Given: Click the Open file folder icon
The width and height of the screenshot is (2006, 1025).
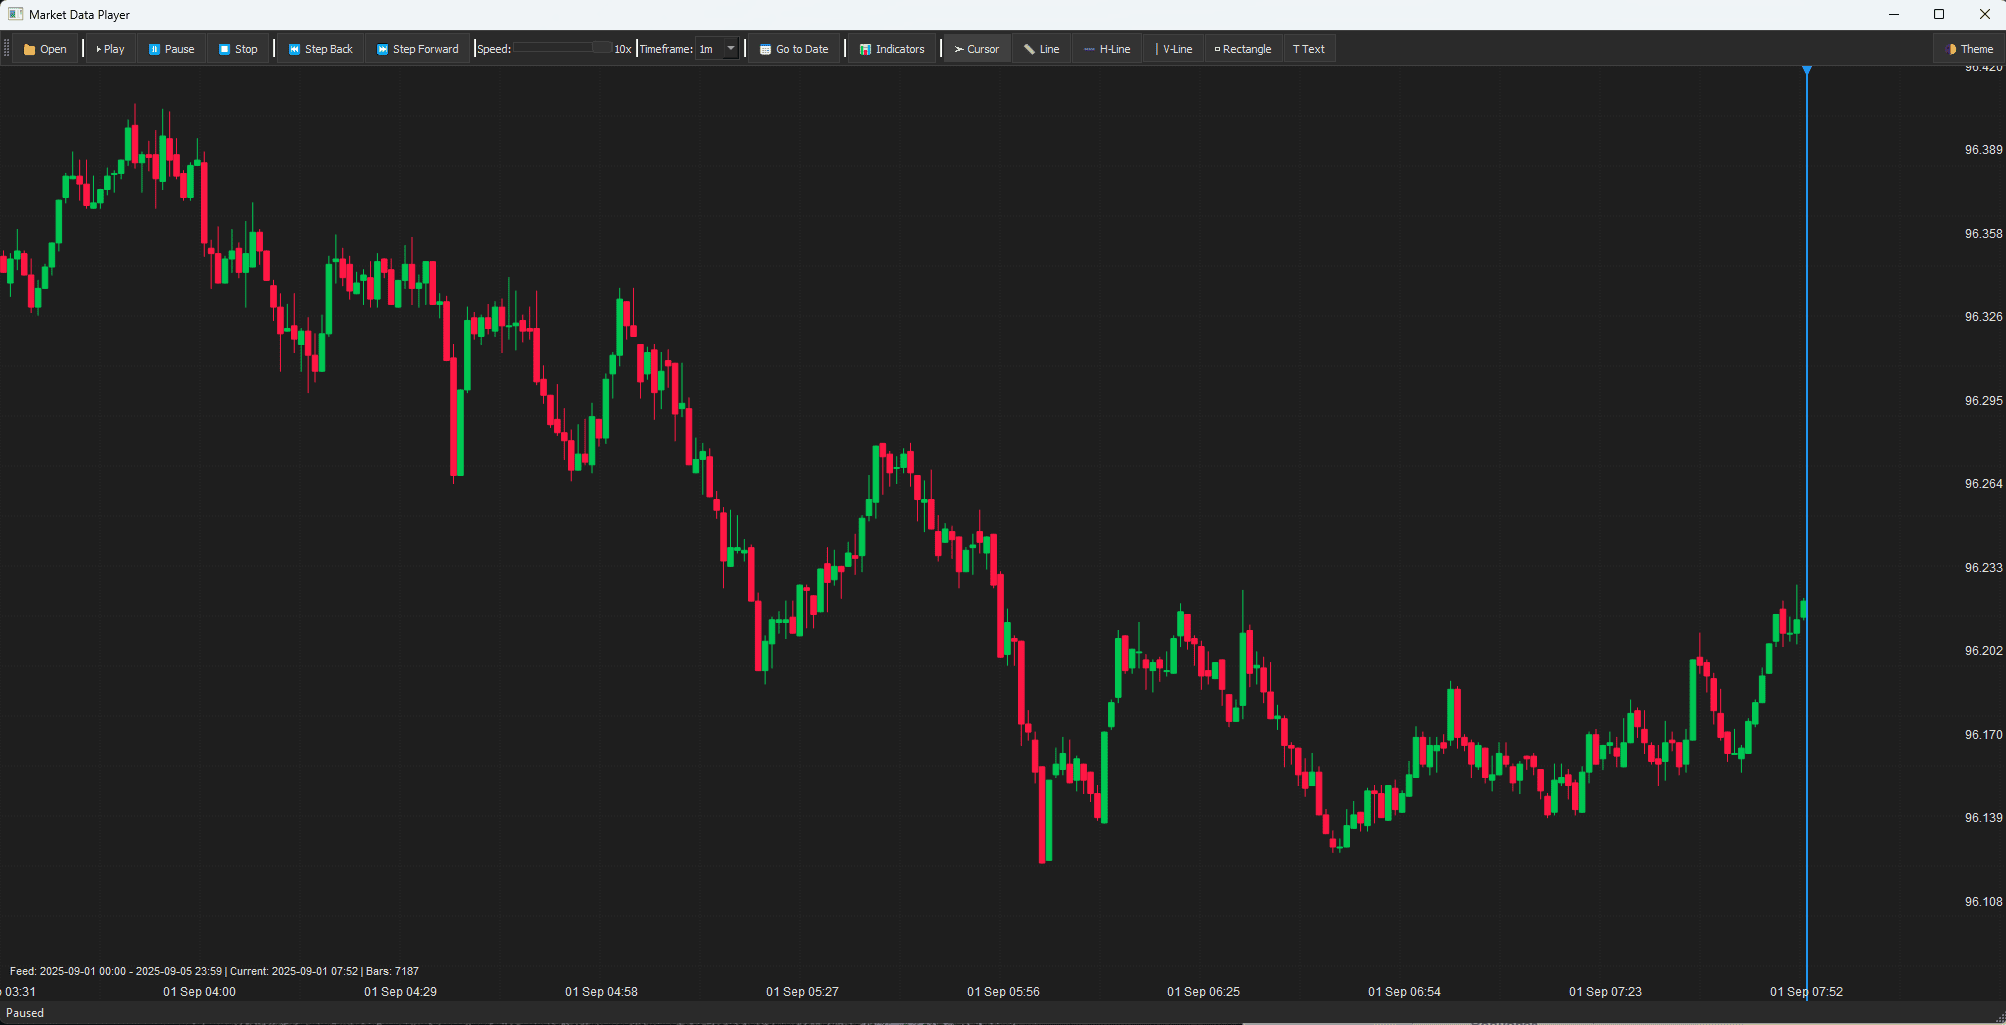Looking at the screenshot, I should [x=30, y=49].
